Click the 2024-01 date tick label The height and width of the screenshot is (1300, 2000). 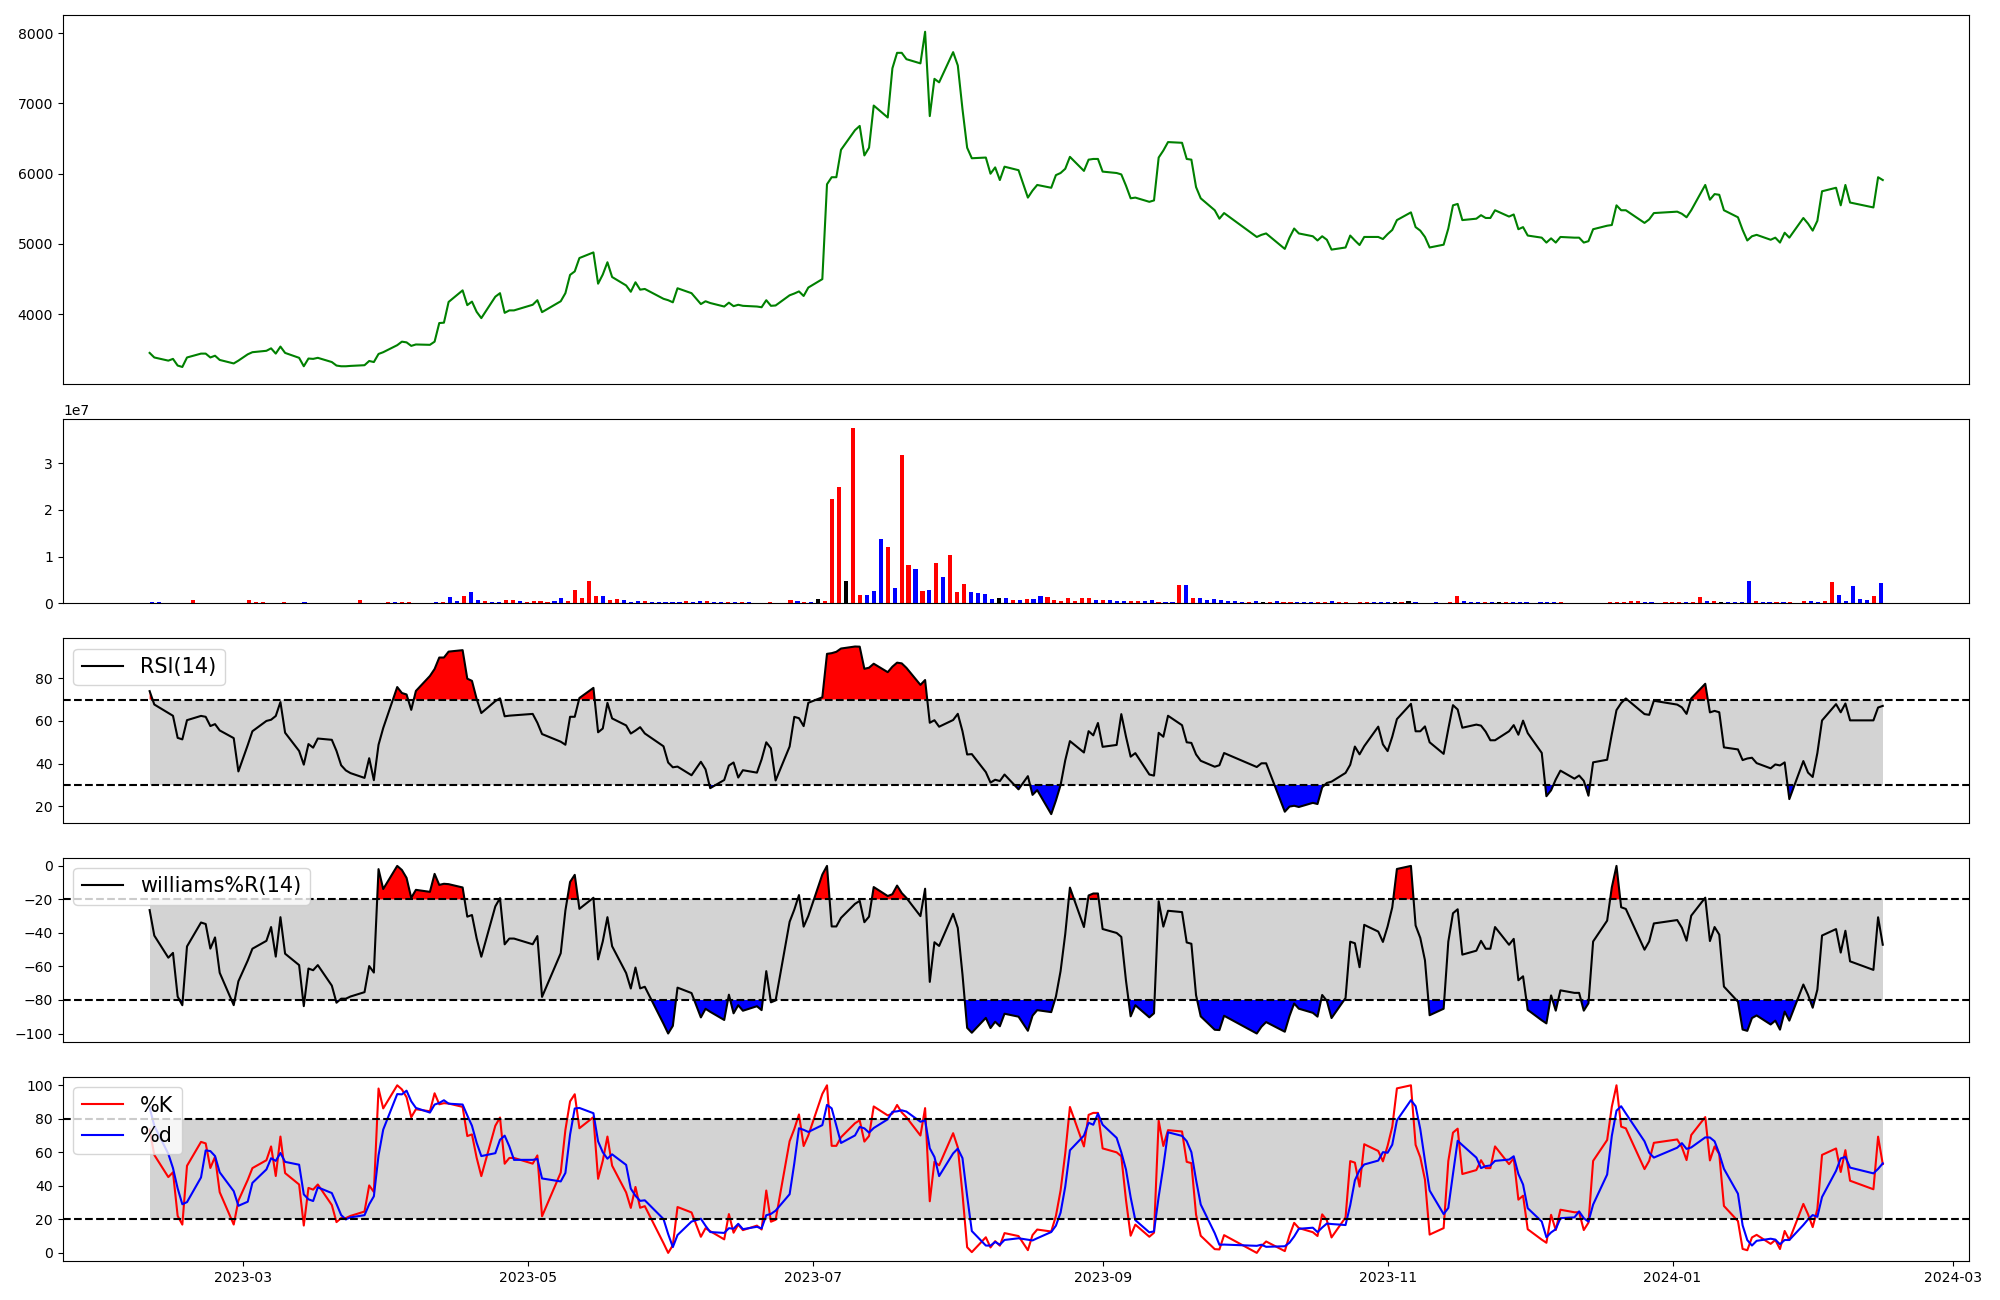1672,1277
